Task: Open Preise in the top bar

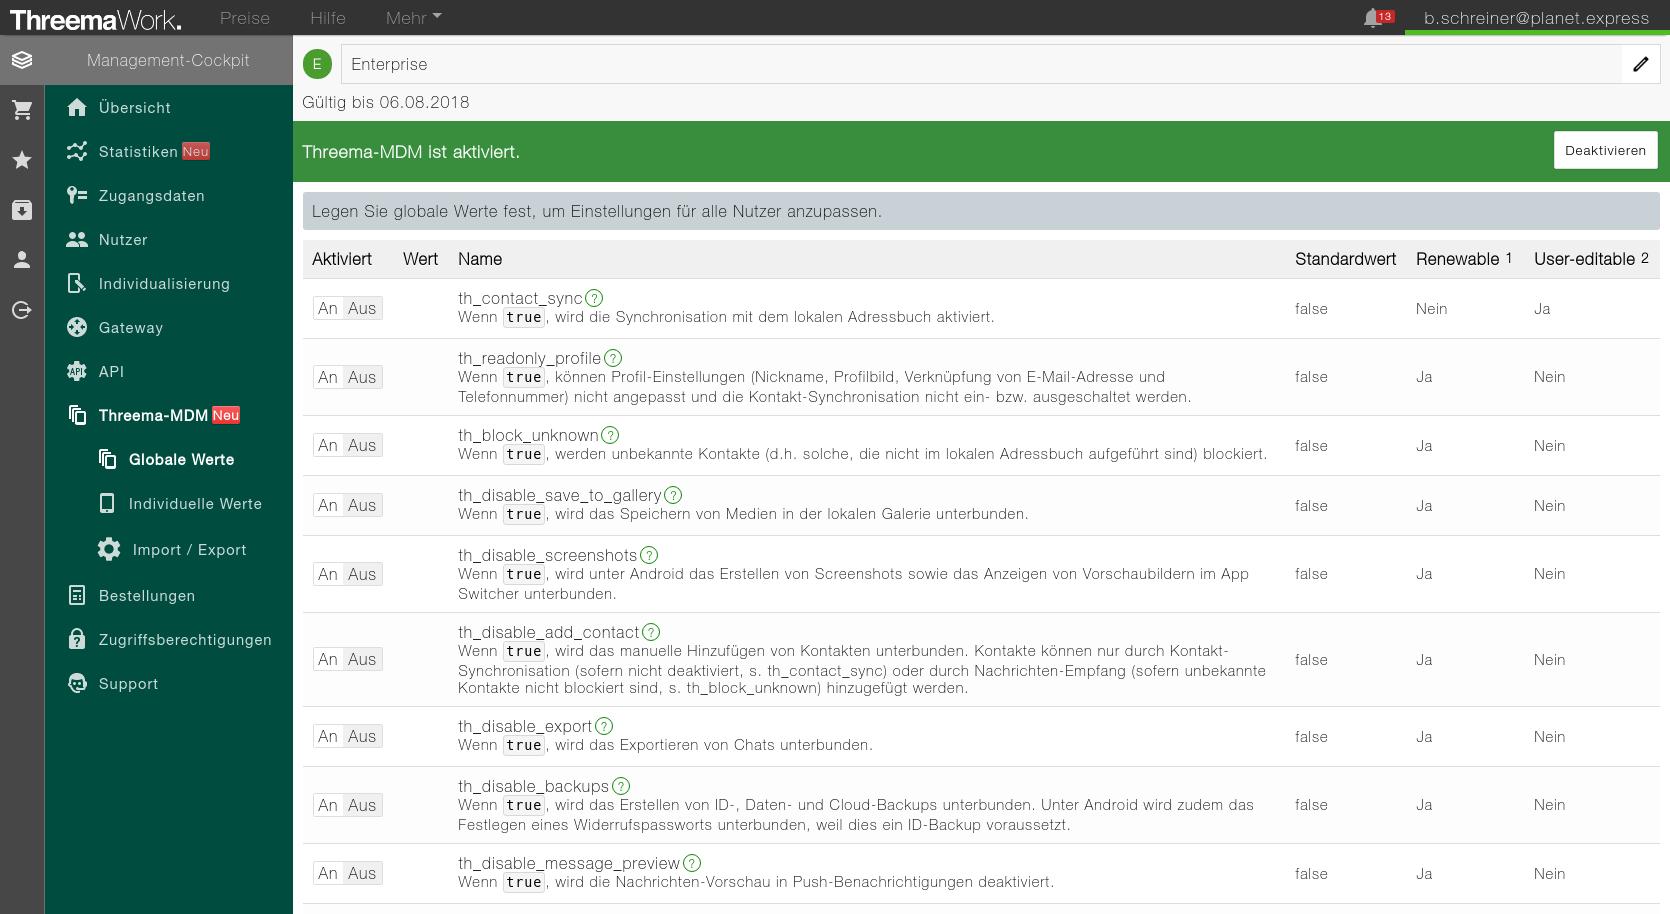Action: [245, 18]
